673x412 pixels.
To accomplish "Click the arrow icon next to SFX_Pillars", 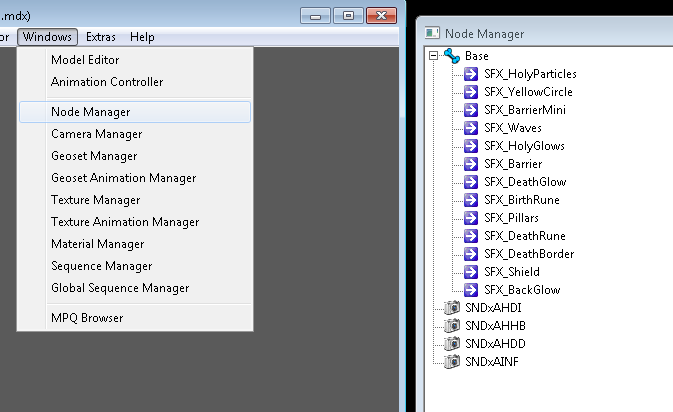I will pos(471,218).
